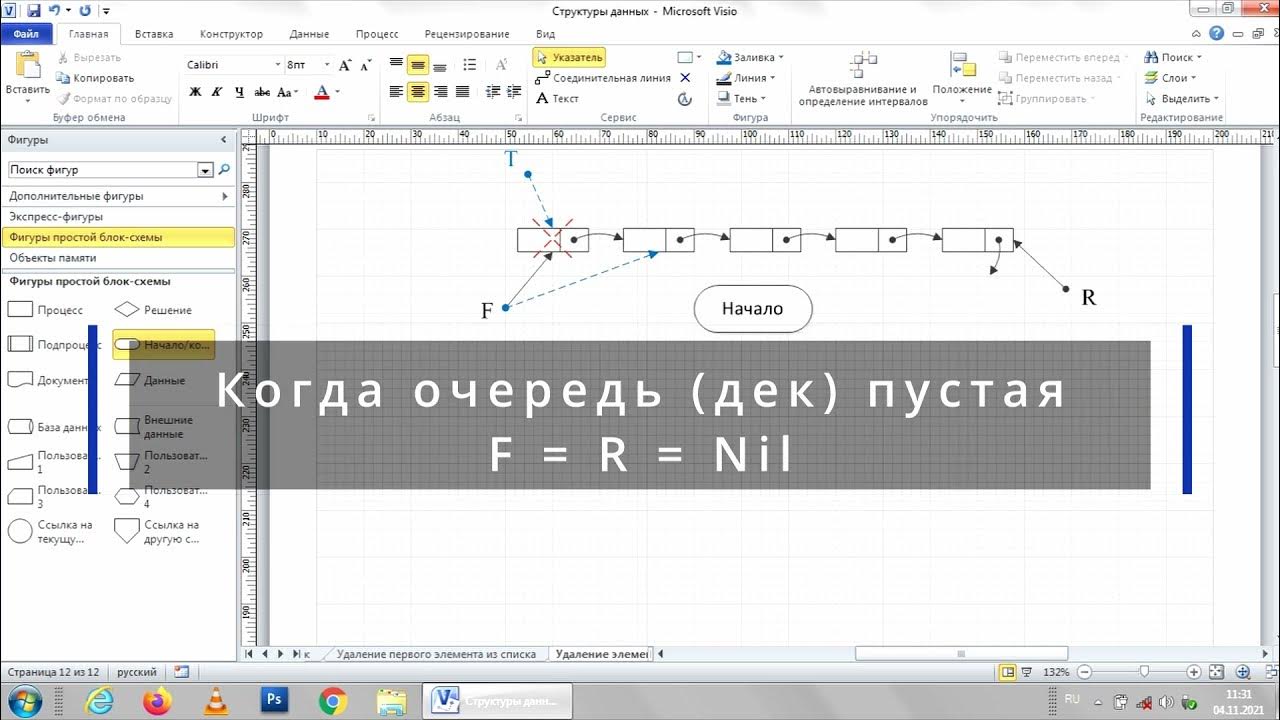Click Cut (Вырезать) in the clipboard group
Screen dimensions: 1280x720
point(89,58)
